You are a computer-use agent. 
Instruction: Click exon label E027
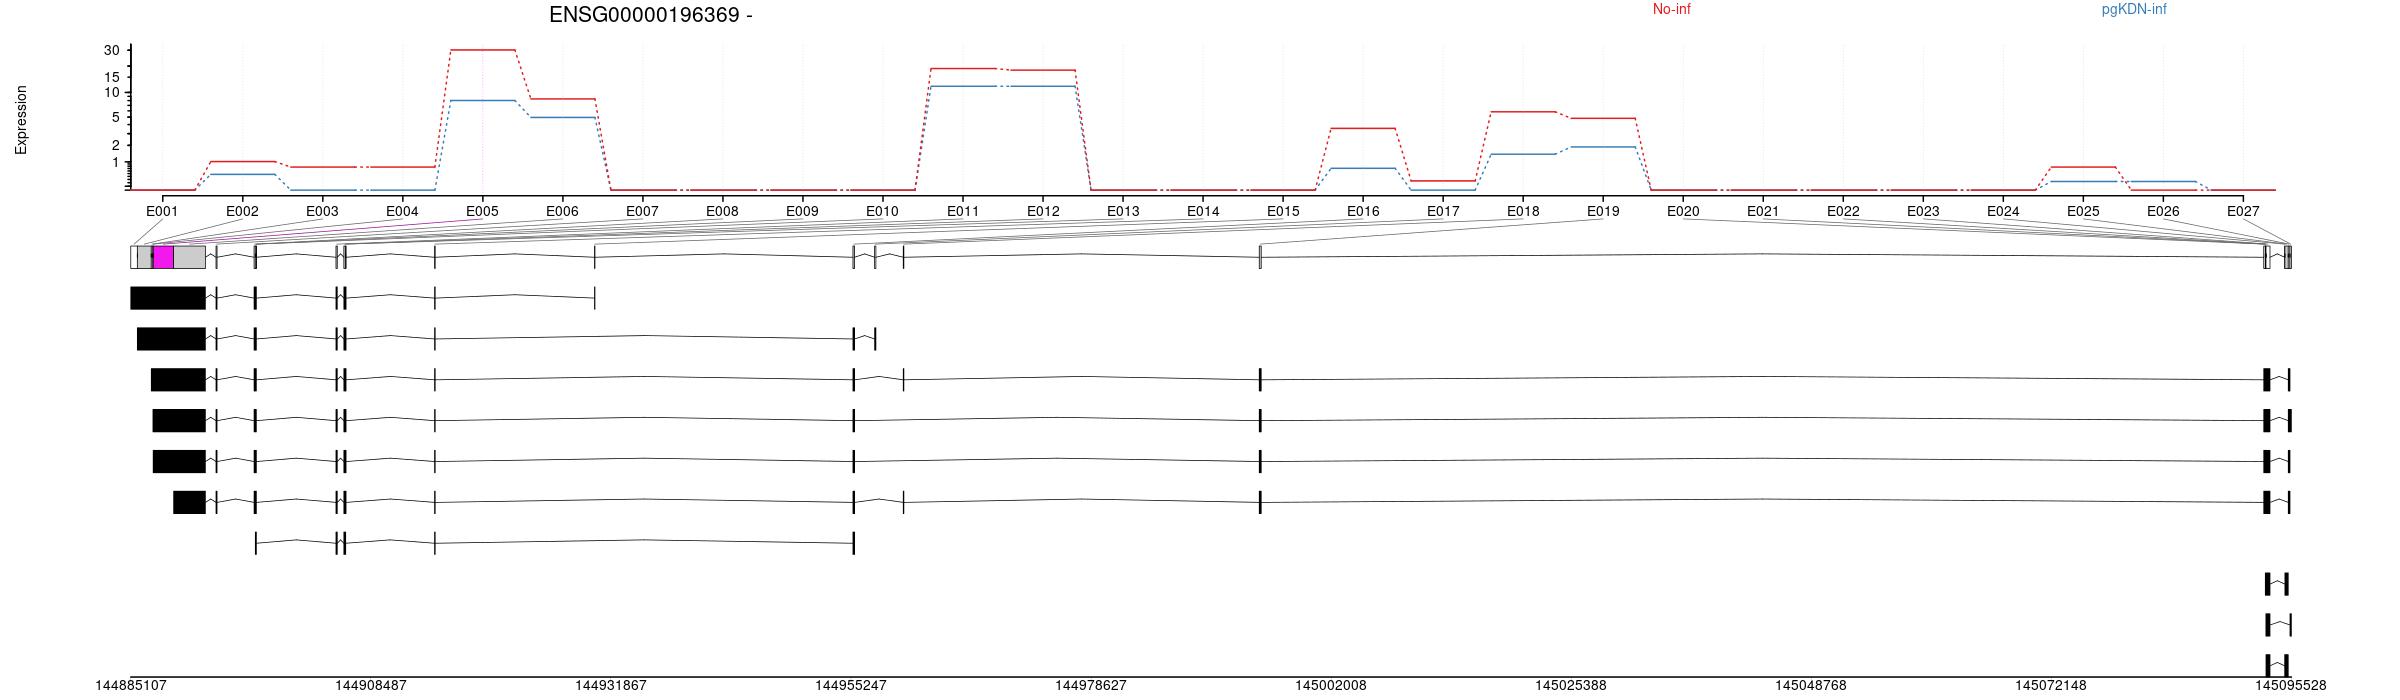click(2243, 211)
